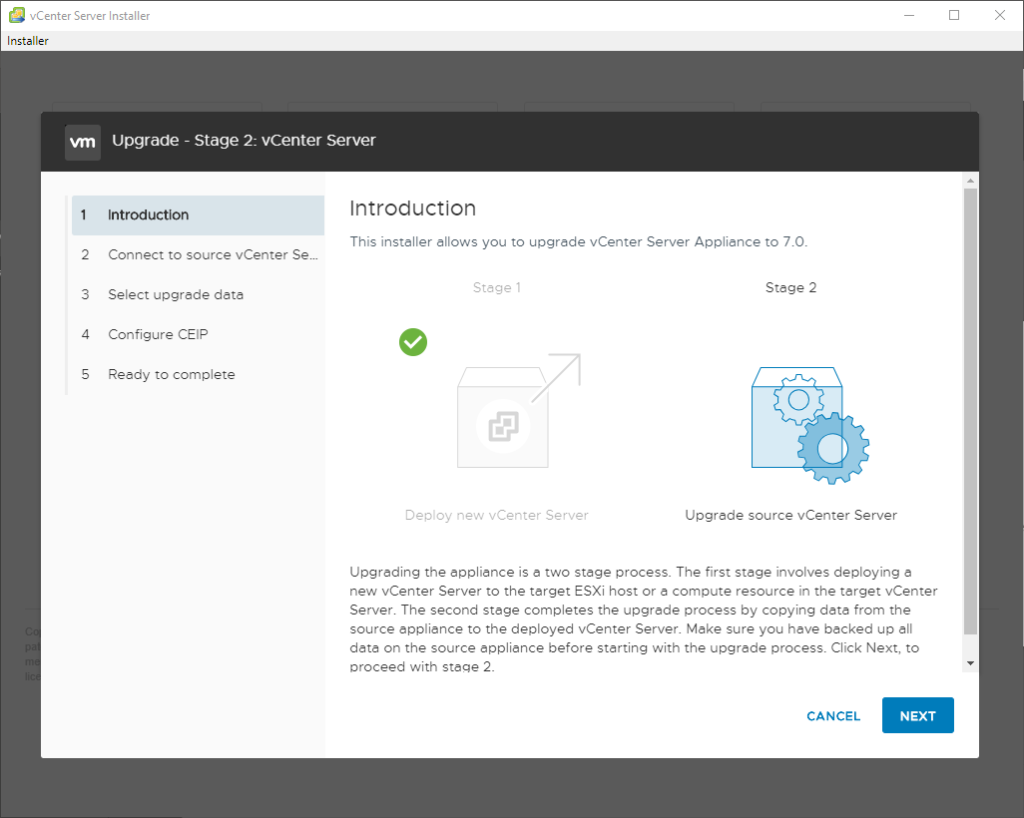Click the Deploy new vCenter Server box illustration
The image size is (1024, 818).
click(x=519, y=411)
